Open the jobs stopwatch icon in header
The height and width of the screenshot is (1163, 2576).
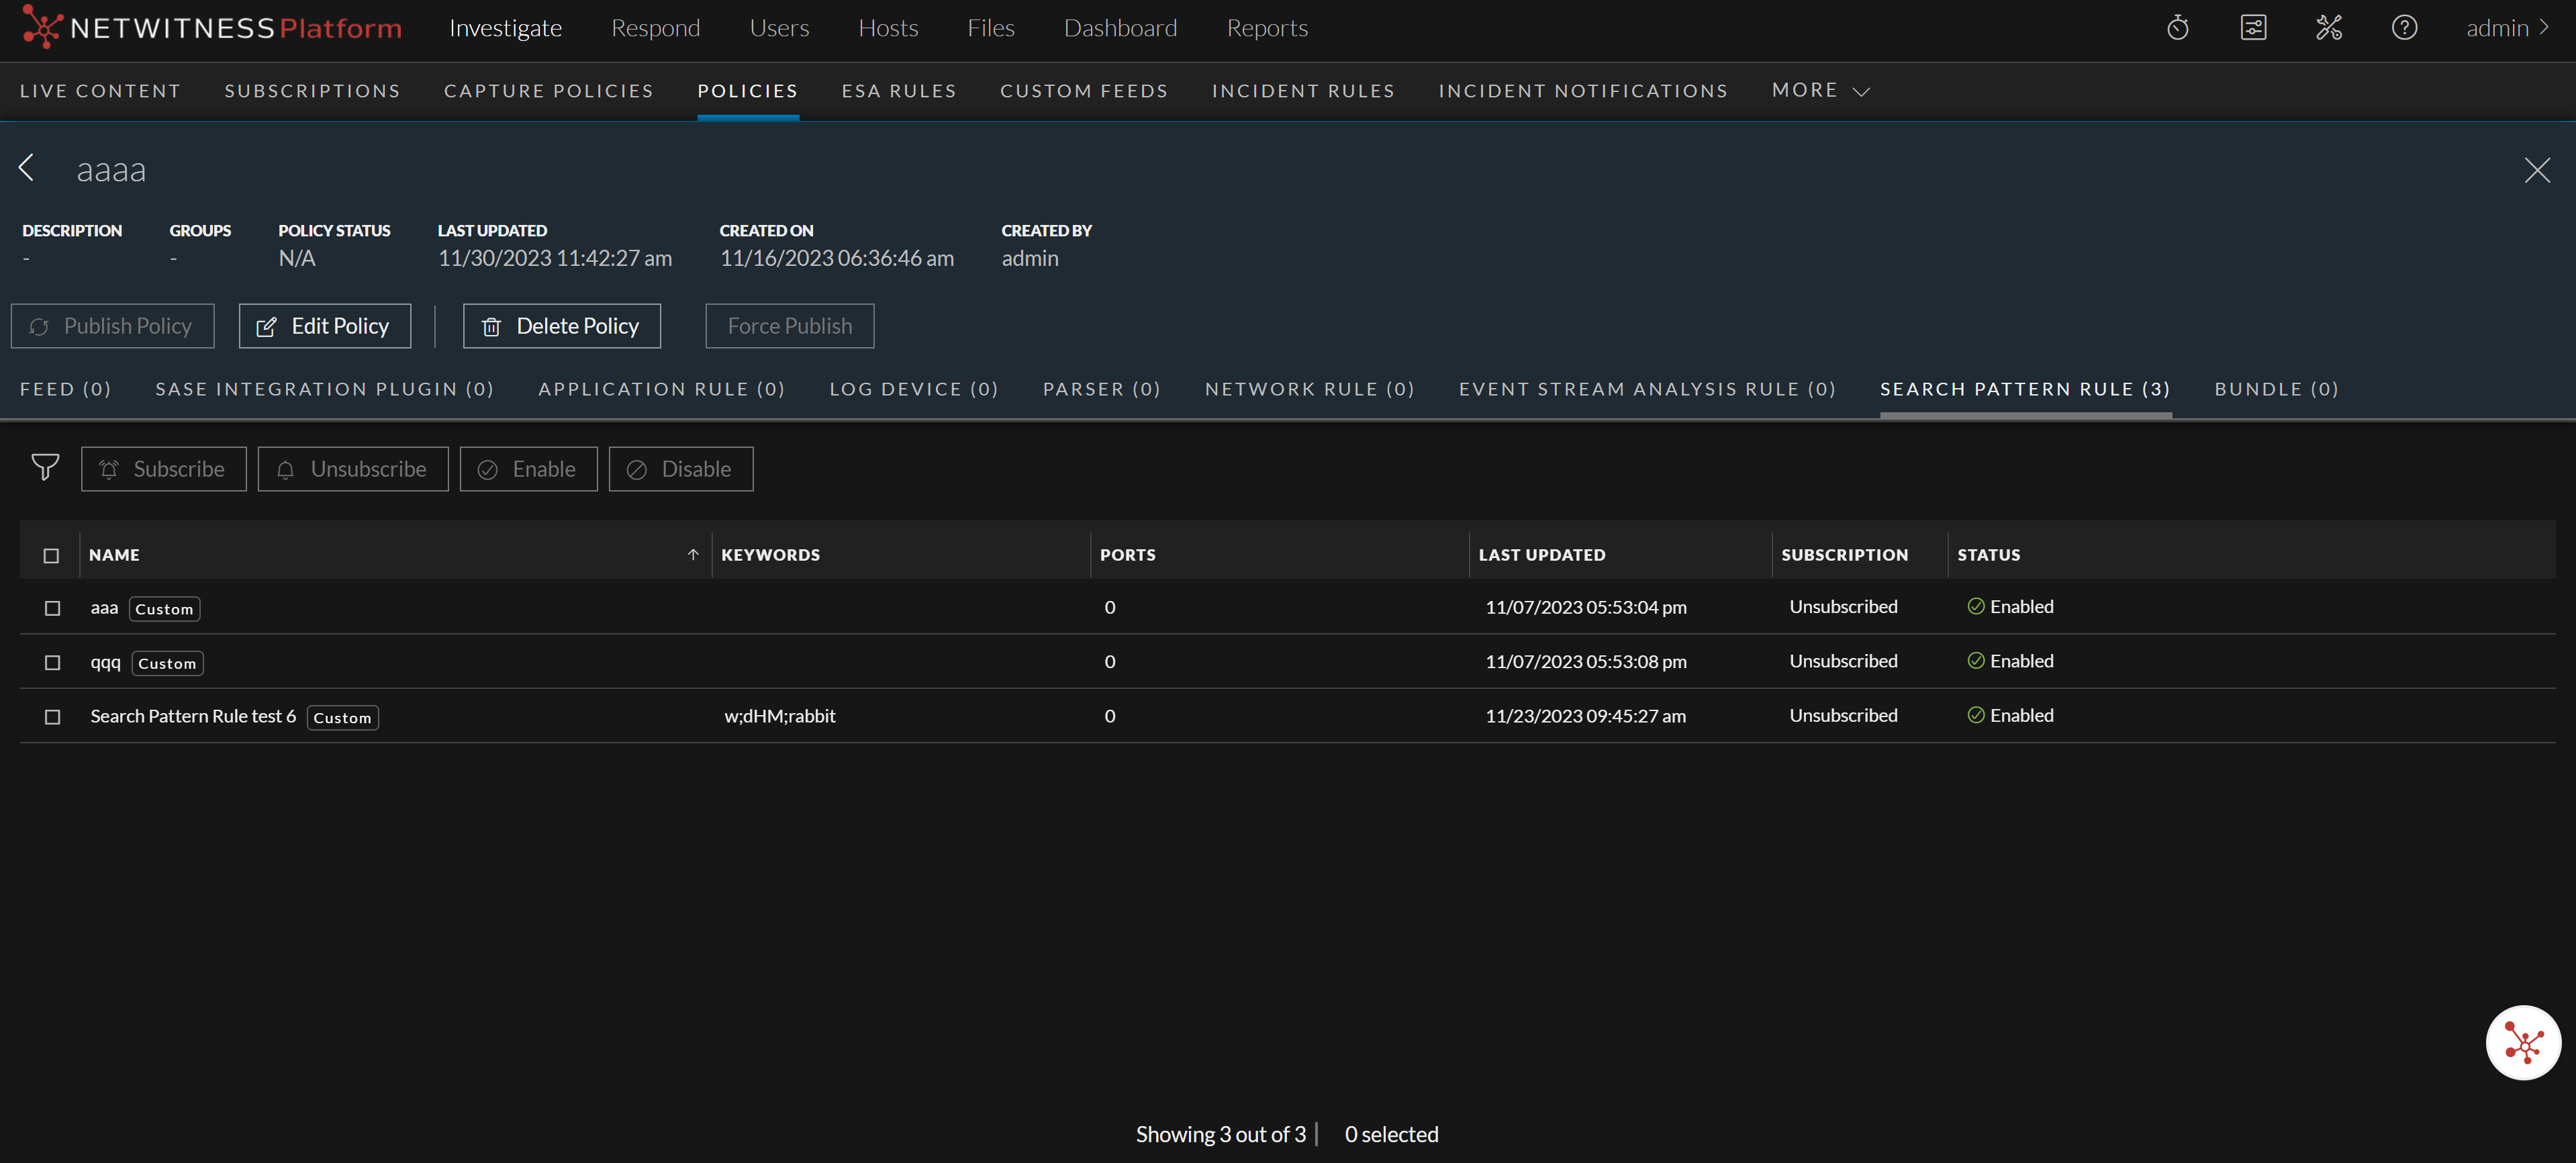click(x=2178, y=27)
